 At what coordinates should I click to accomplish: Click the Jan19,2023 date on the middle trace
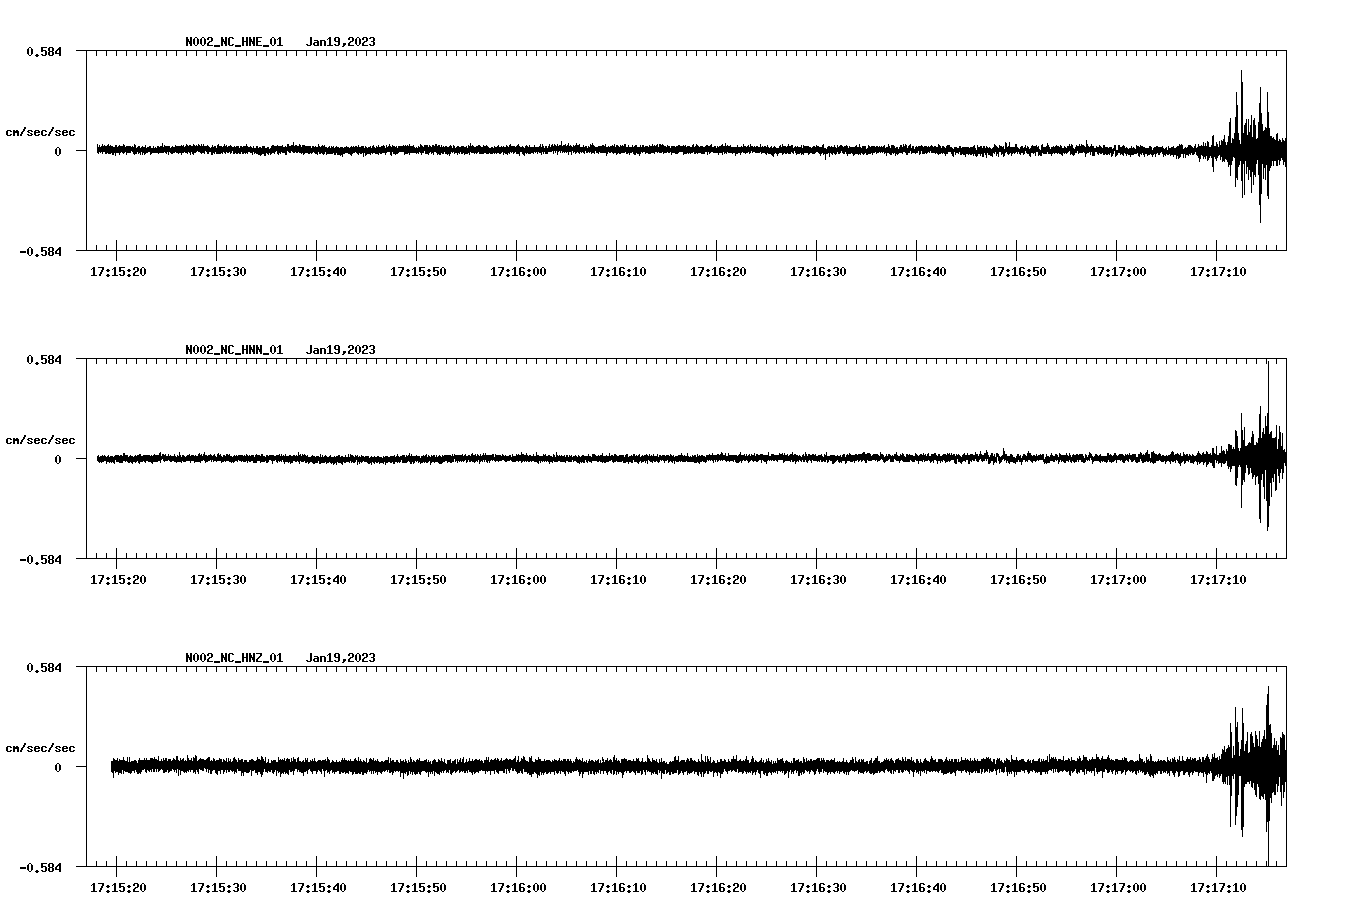(341, 350)
